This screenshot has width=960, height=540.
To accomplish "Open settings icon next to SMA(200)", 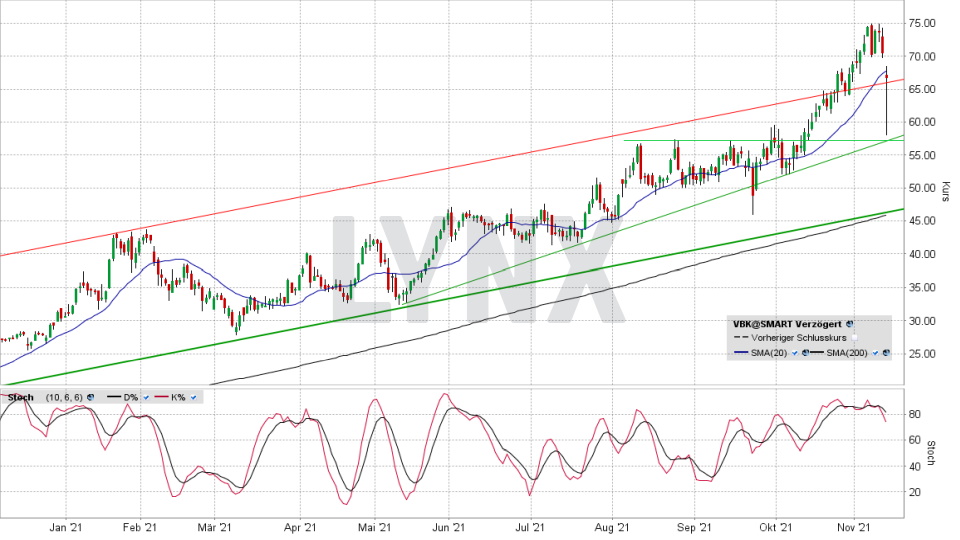I will click(887, 353).
